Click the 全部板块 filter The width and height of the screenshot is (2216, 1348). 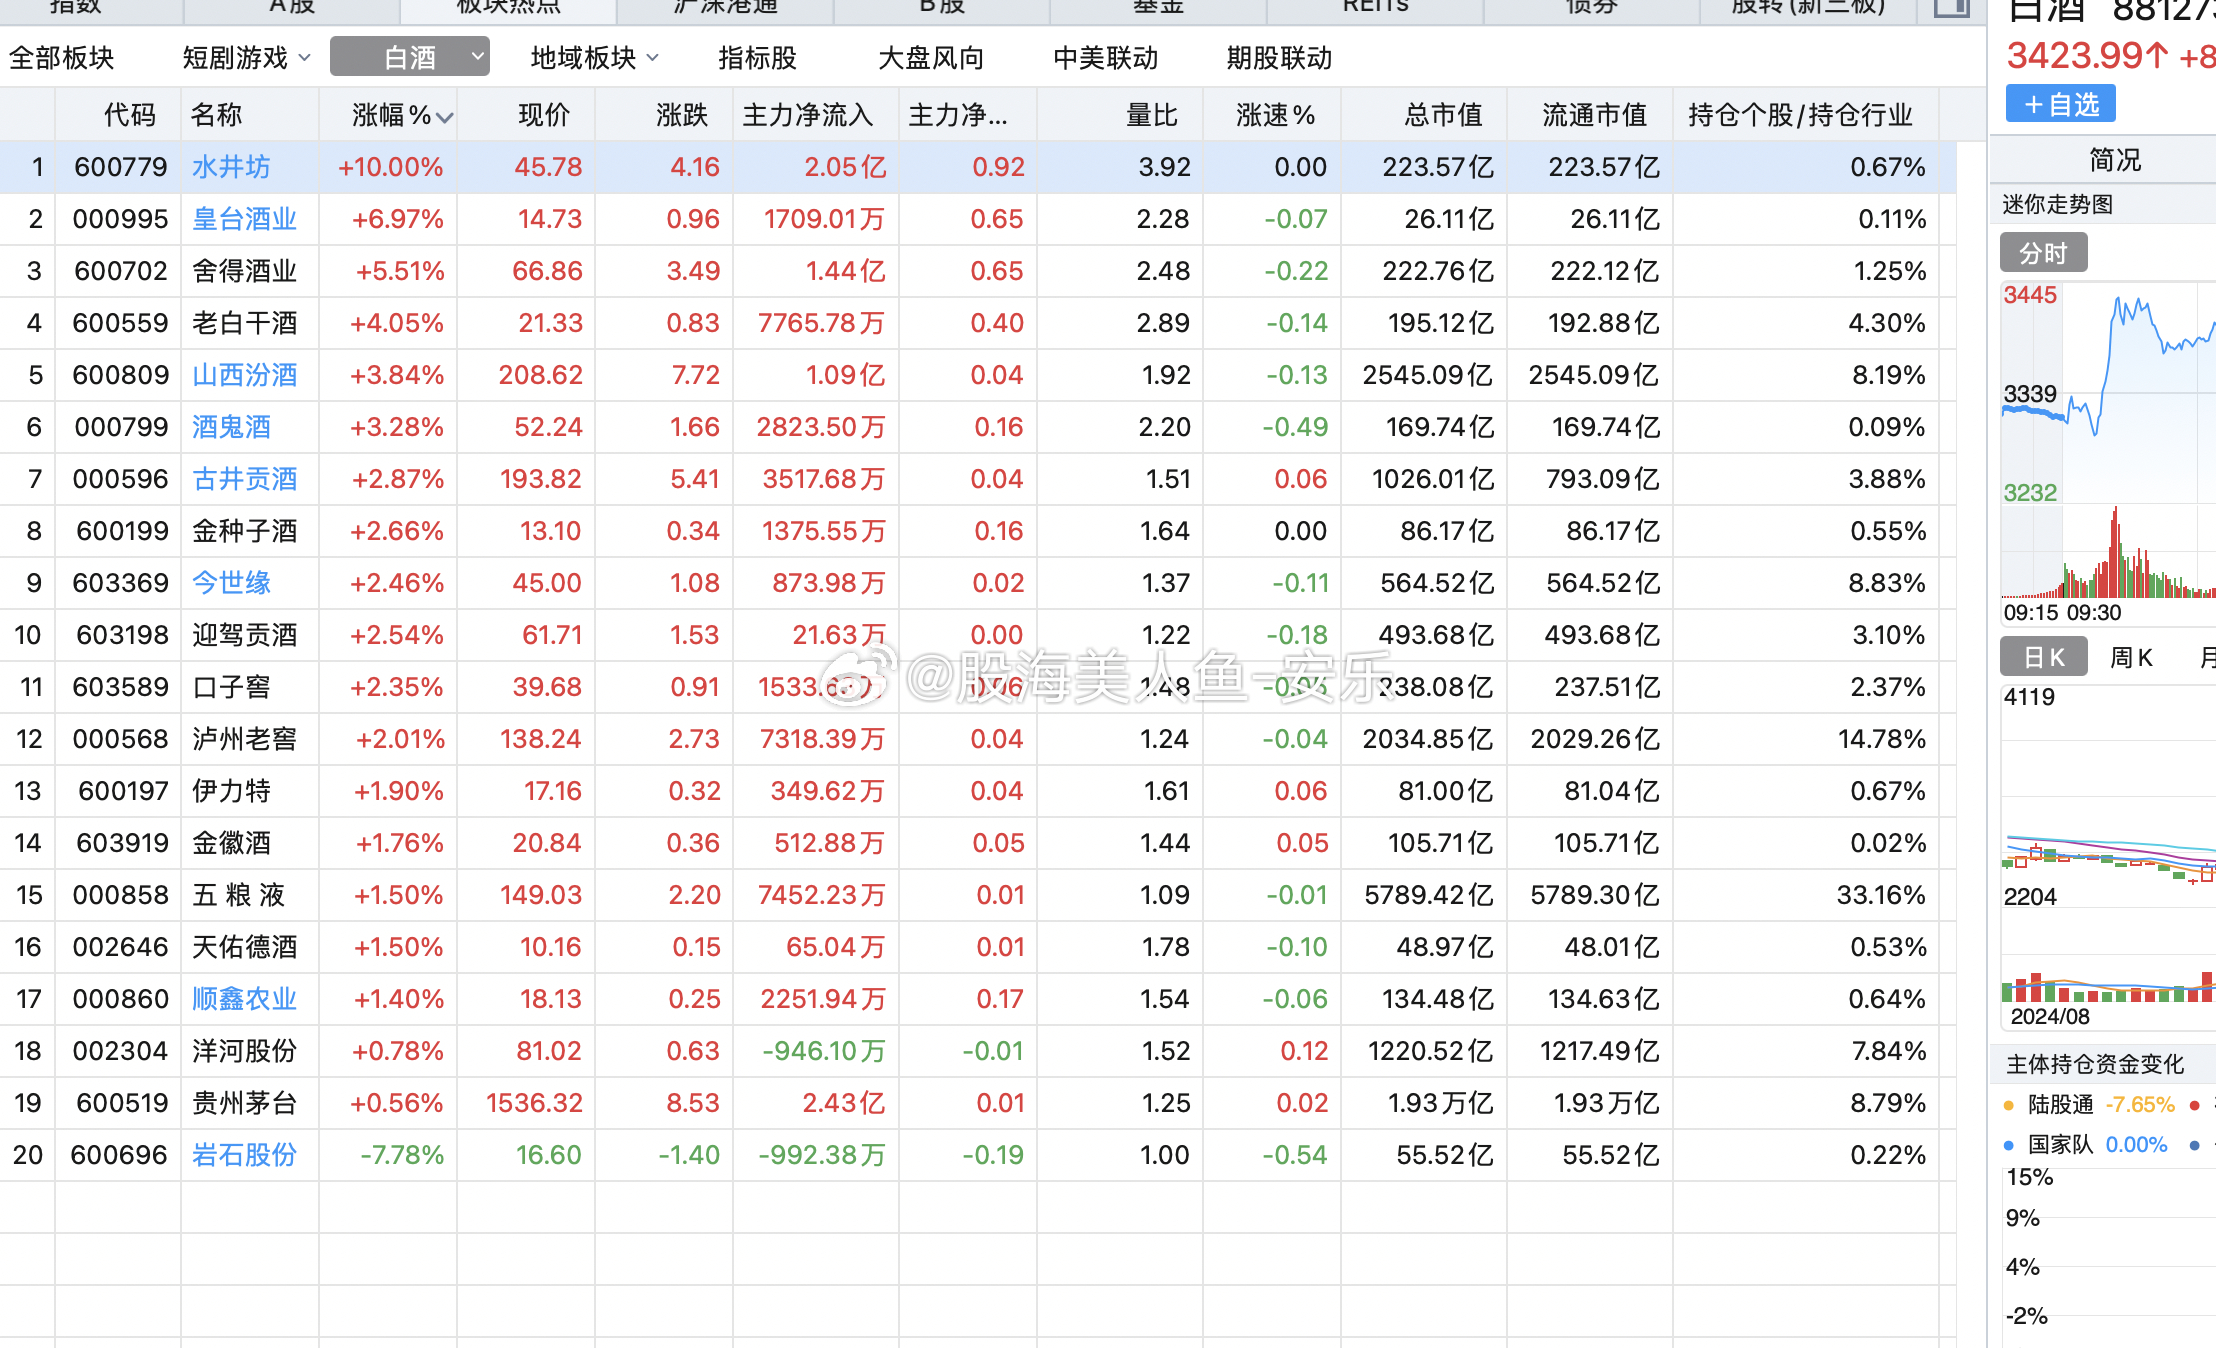tap(63, 57)
